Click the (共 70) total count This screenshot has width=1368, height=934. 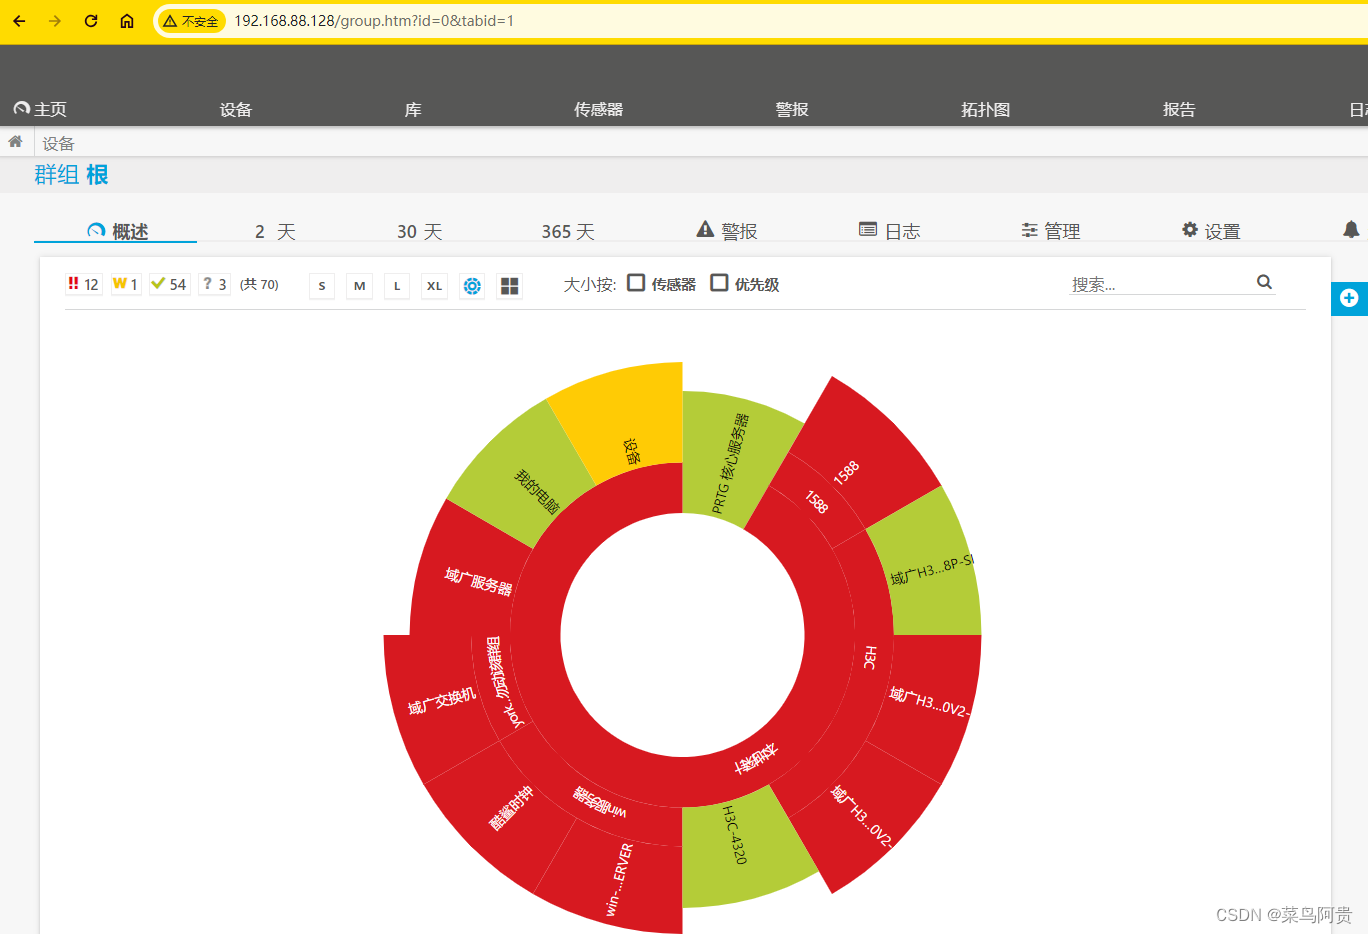[259, 285]
